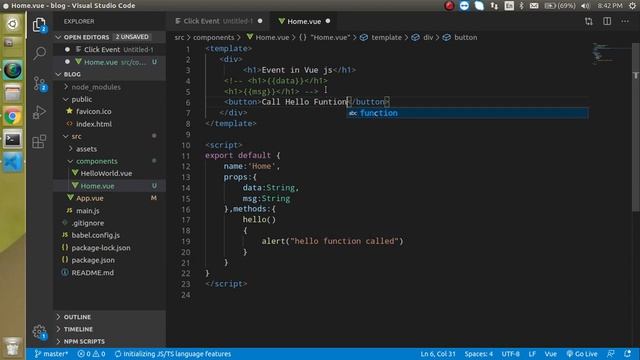Open the Manage gear in activity bar
The image size is (640, 360).
coord(39,331)
